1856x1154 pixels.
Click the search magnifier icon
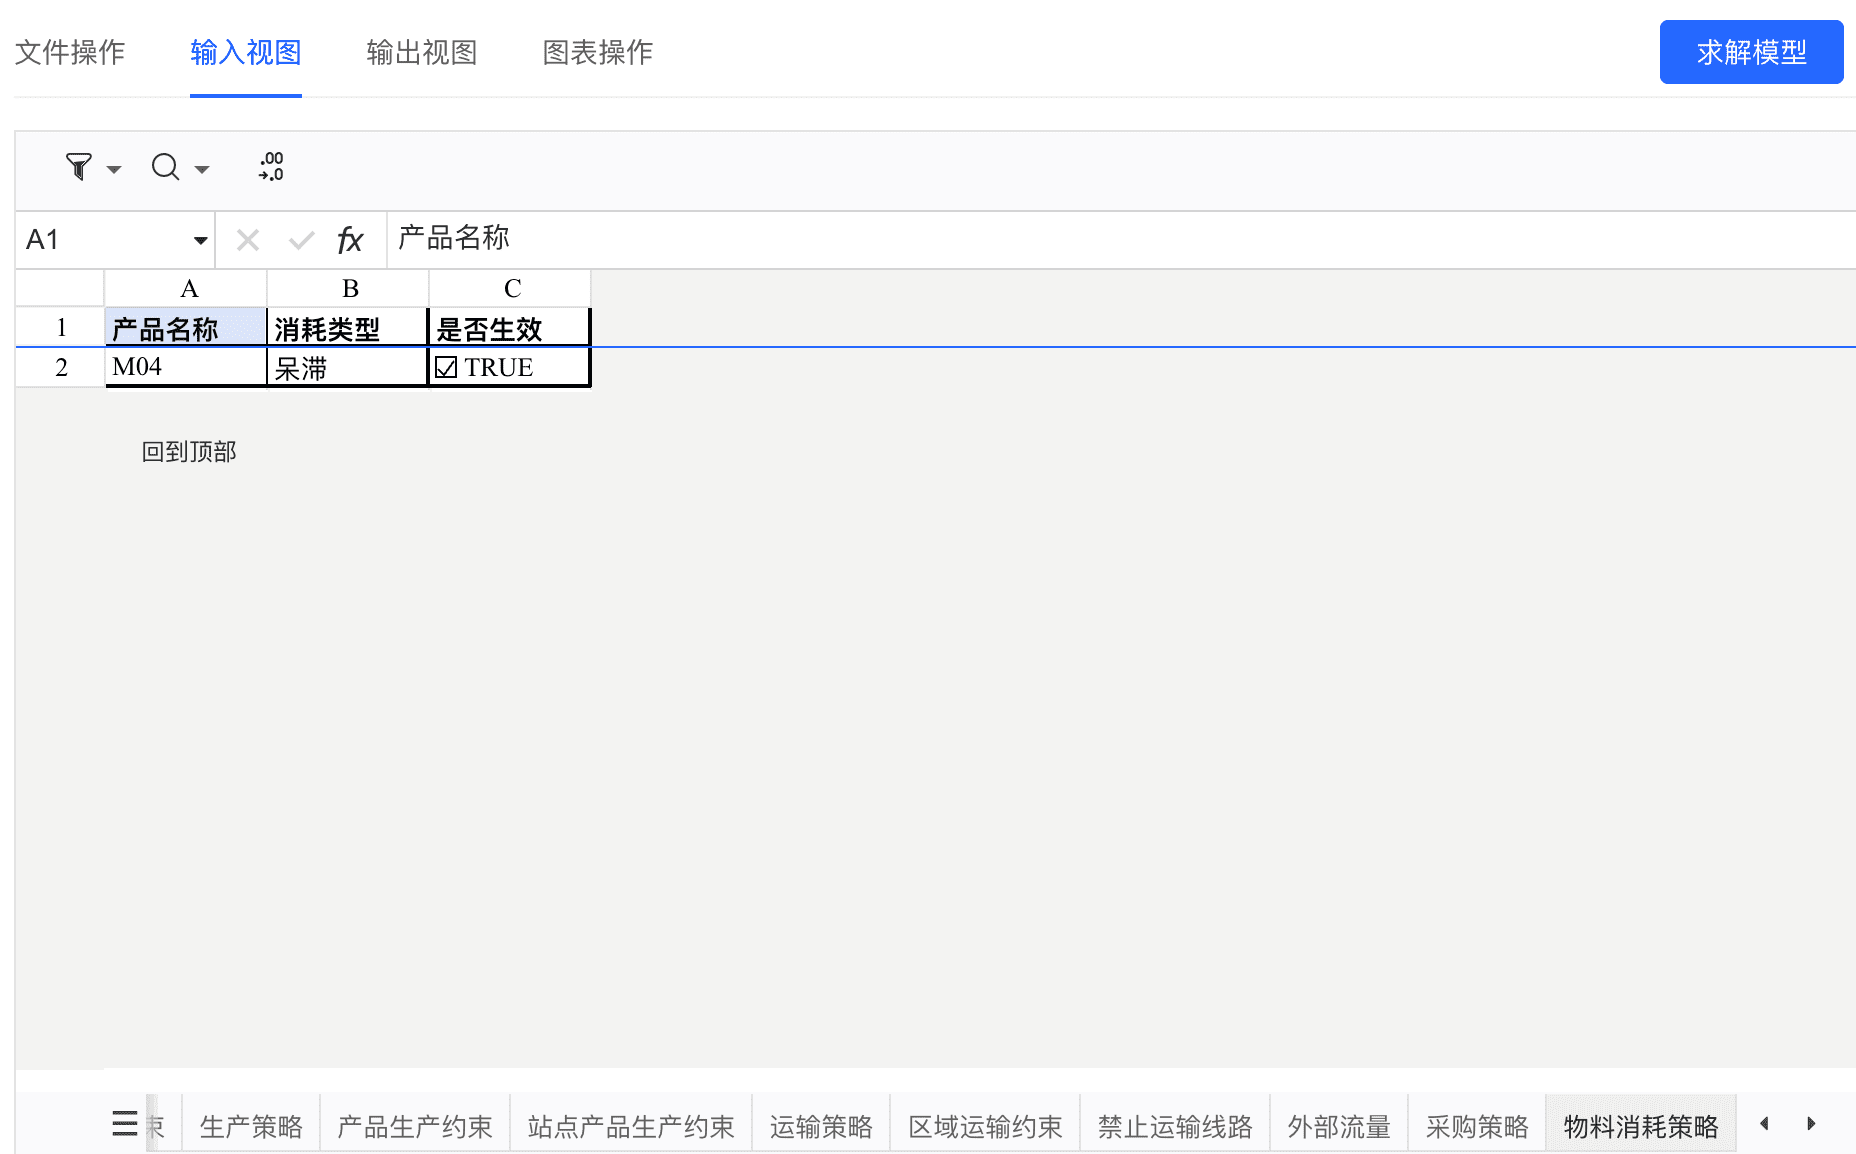click(165, 166)
